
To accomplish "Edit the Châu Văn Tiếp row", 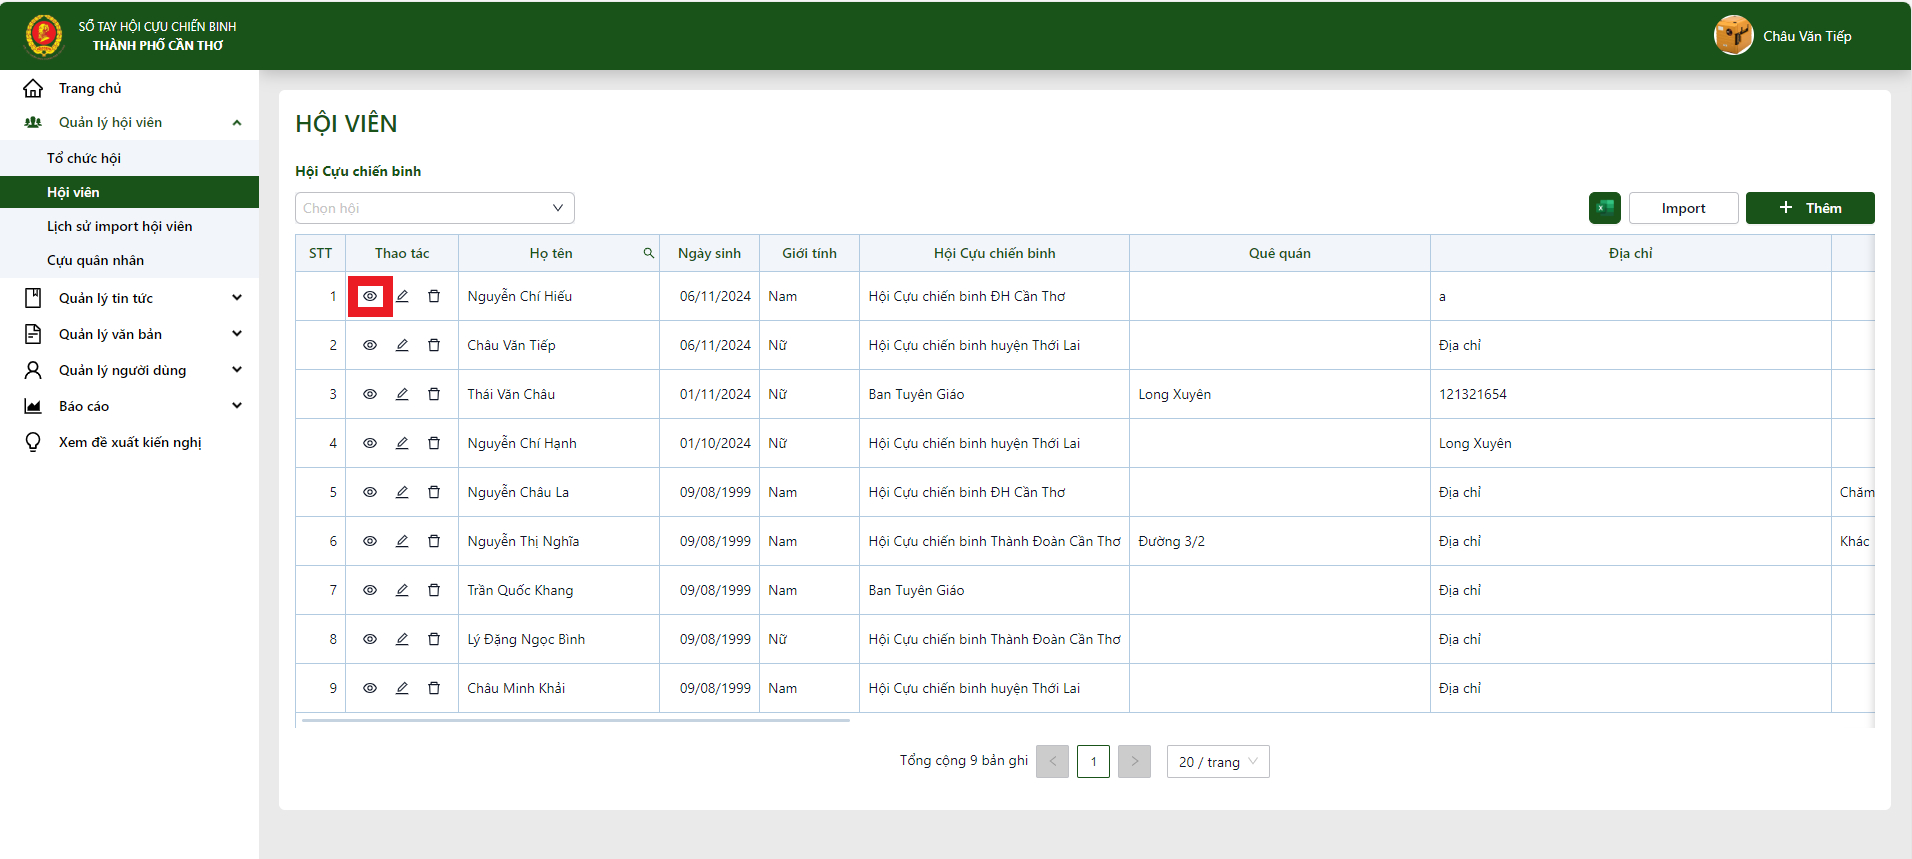I will coord(402,345).
